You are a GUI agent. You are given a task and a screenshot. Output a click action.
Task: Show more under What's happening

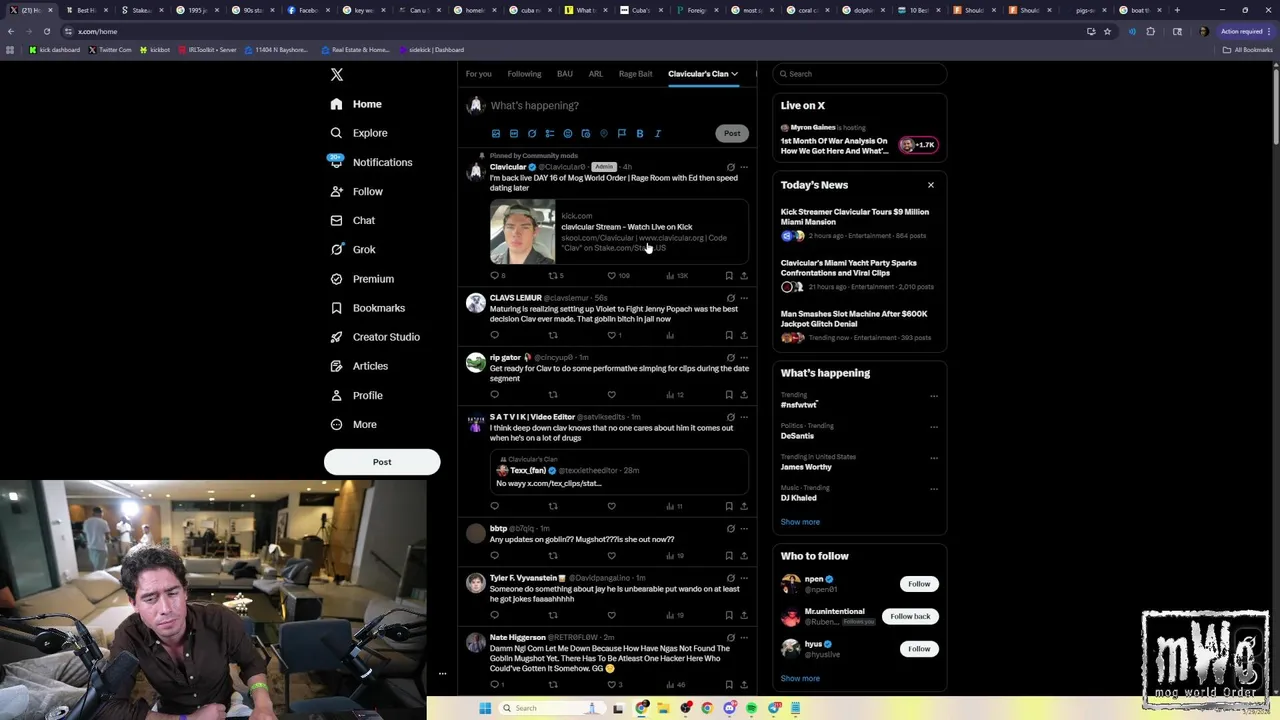pyautogui.click(x=800, y=522)
